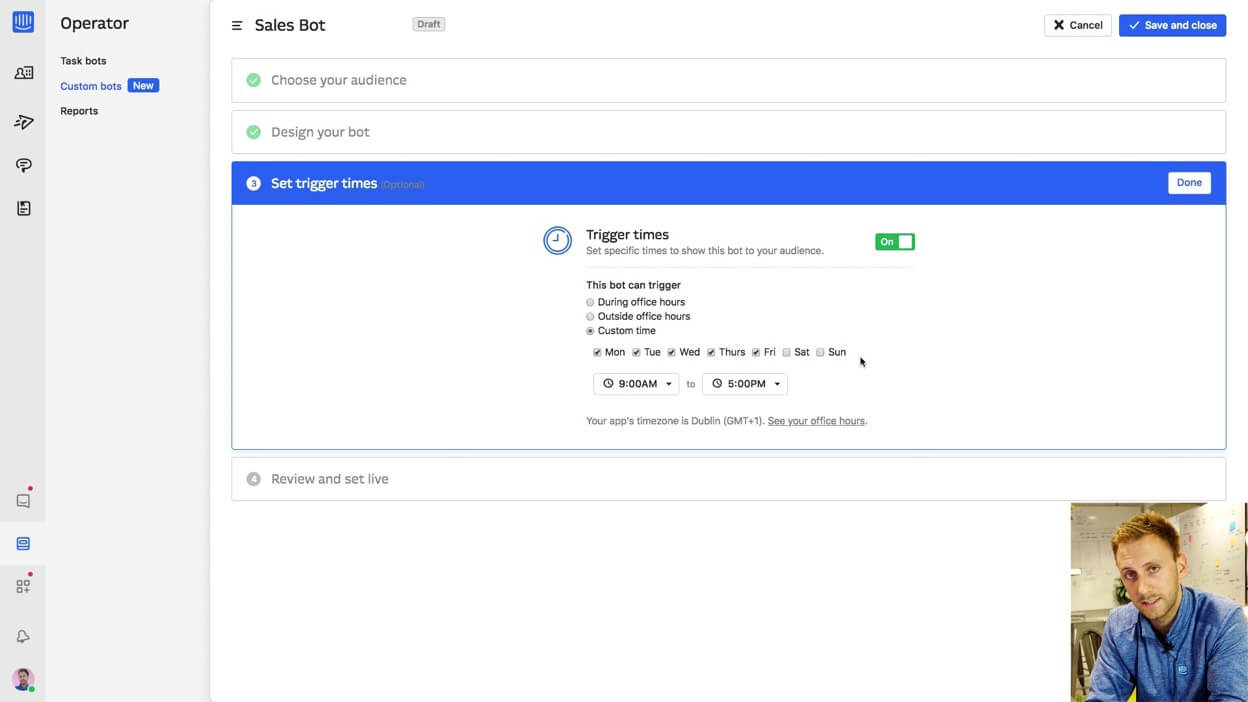The width and height of the screenshot is (1248, 702).
Task: Click the Save and close button
Action: tap(1172, 25)
